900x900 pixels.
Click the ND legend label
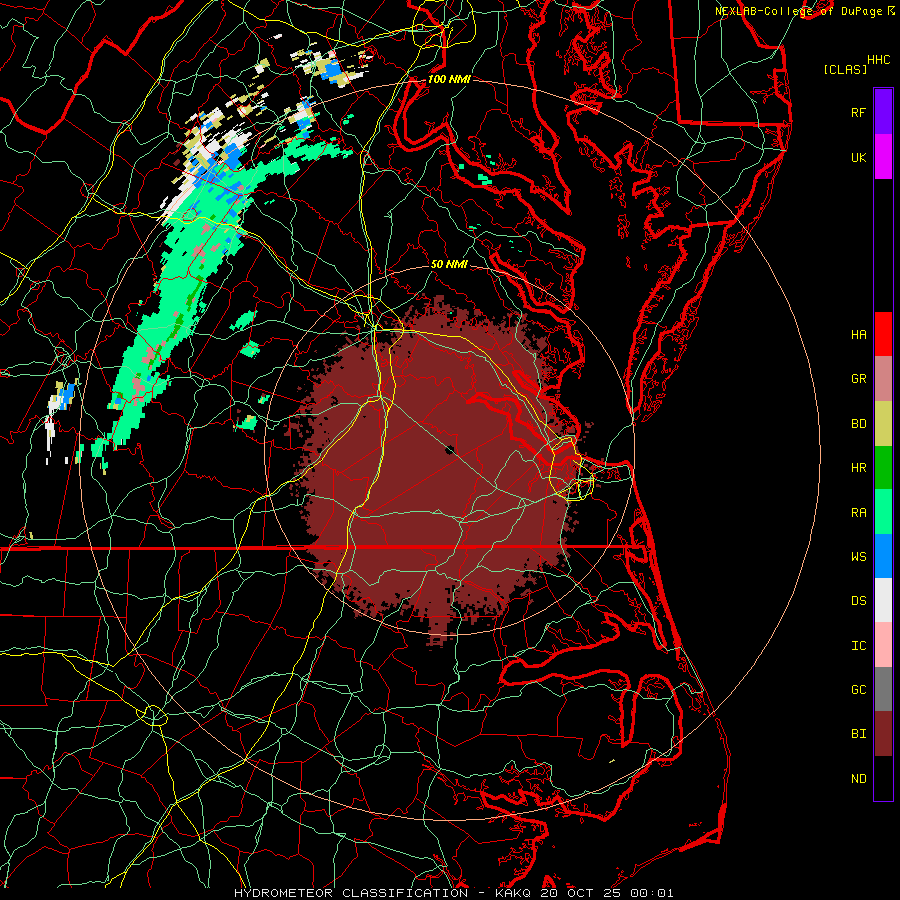point(858,779)
